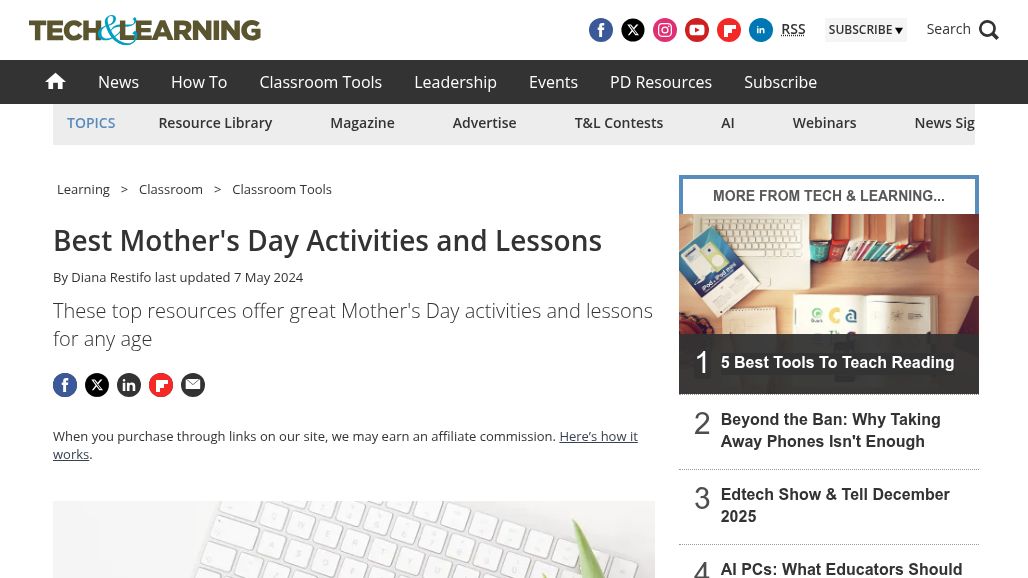
Task: Click the home icon in navigation bar
Action: (x=55, y=82)
